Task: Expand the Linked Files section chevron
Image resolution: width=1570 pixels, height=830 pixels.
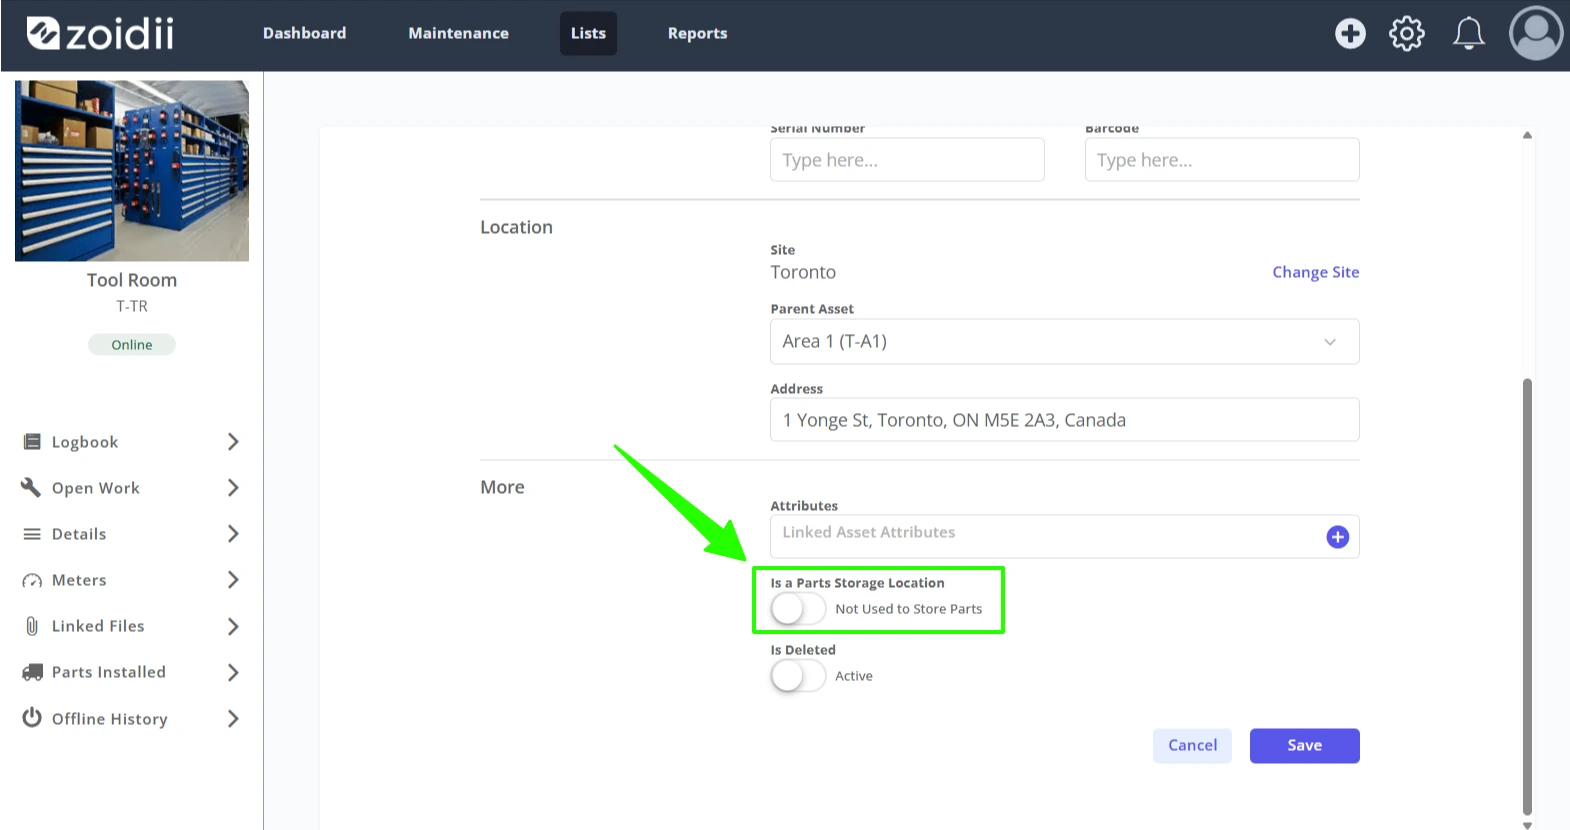Action: (x=233, y=626)
